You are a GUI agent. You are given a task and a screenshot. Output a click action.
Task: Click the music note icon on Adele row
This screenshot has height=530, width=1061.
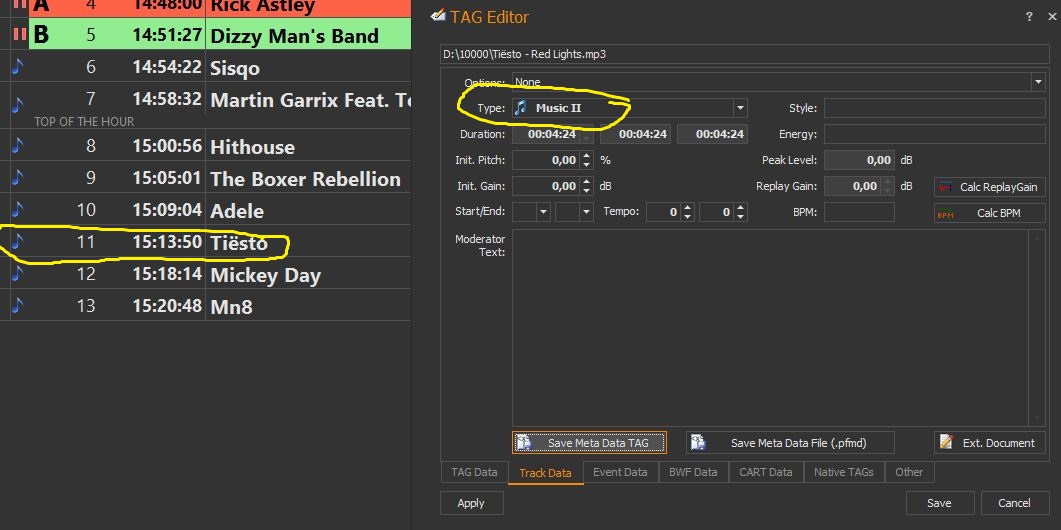point(17,210)
